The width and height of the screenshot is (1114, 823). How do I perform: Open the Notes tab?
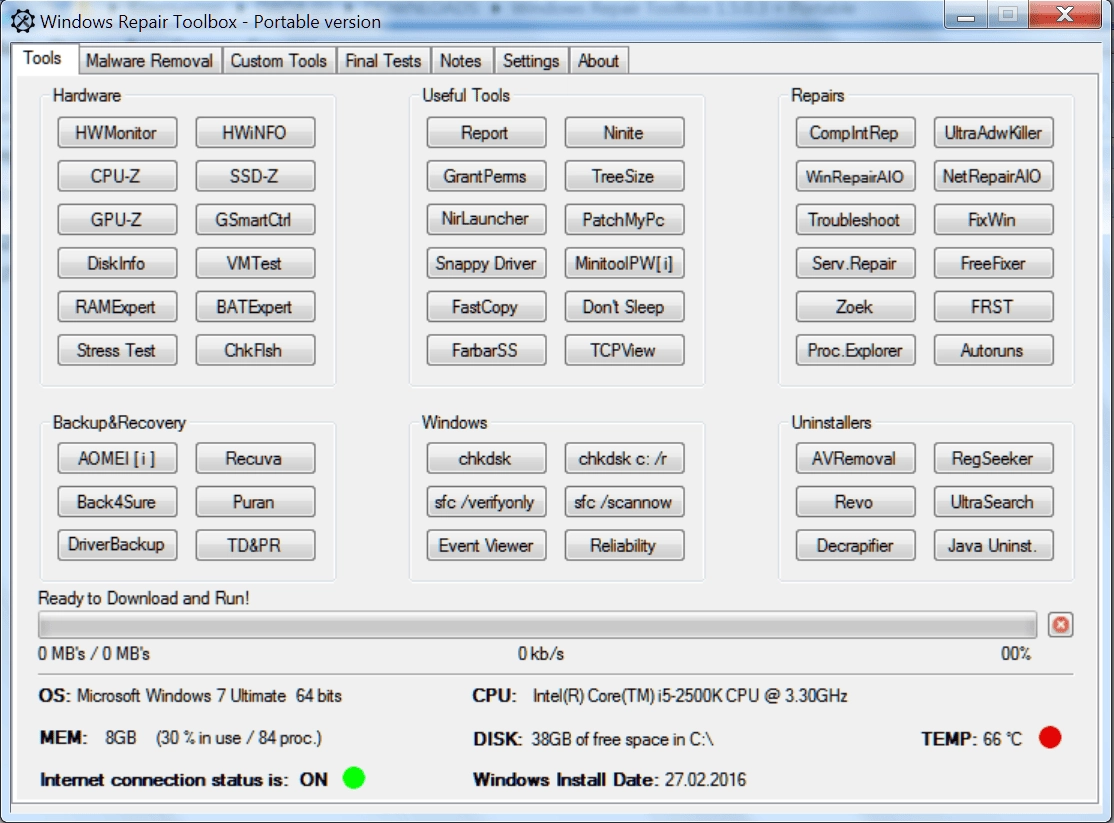click(460, 61)
